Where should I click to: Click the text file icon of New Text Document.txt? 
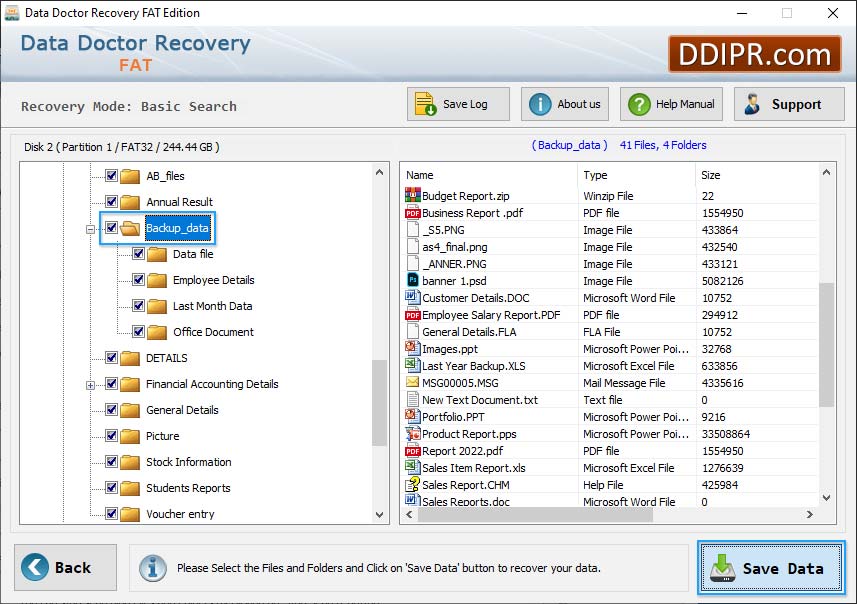click(x=413, y=400)
